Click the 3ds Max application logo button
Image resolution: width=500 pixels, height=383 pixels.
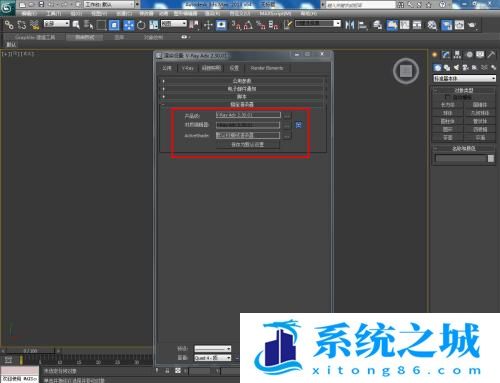[x=7, y=7]
